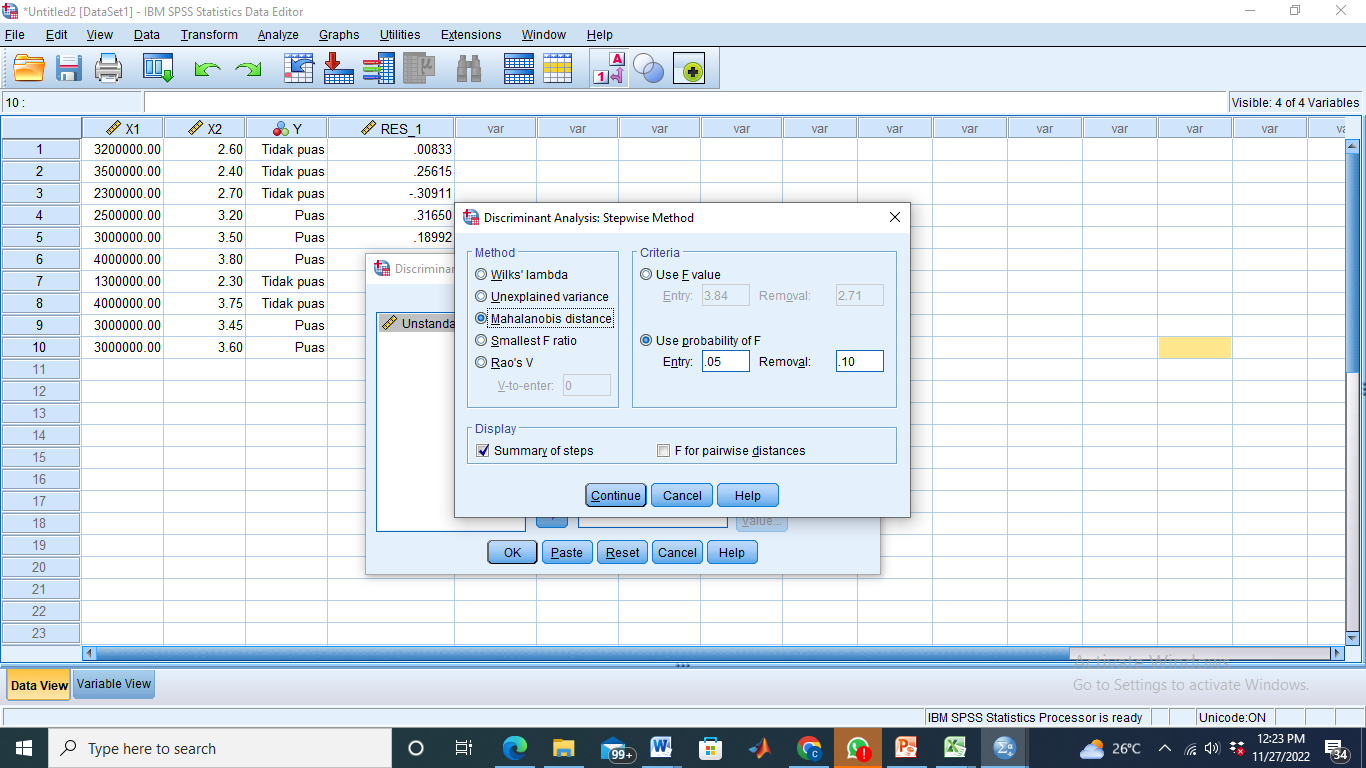The height and width of the screenshot is (768, 1366).
Task: Click the Entry probability field showing .05
Action: (x=725, y=362)
